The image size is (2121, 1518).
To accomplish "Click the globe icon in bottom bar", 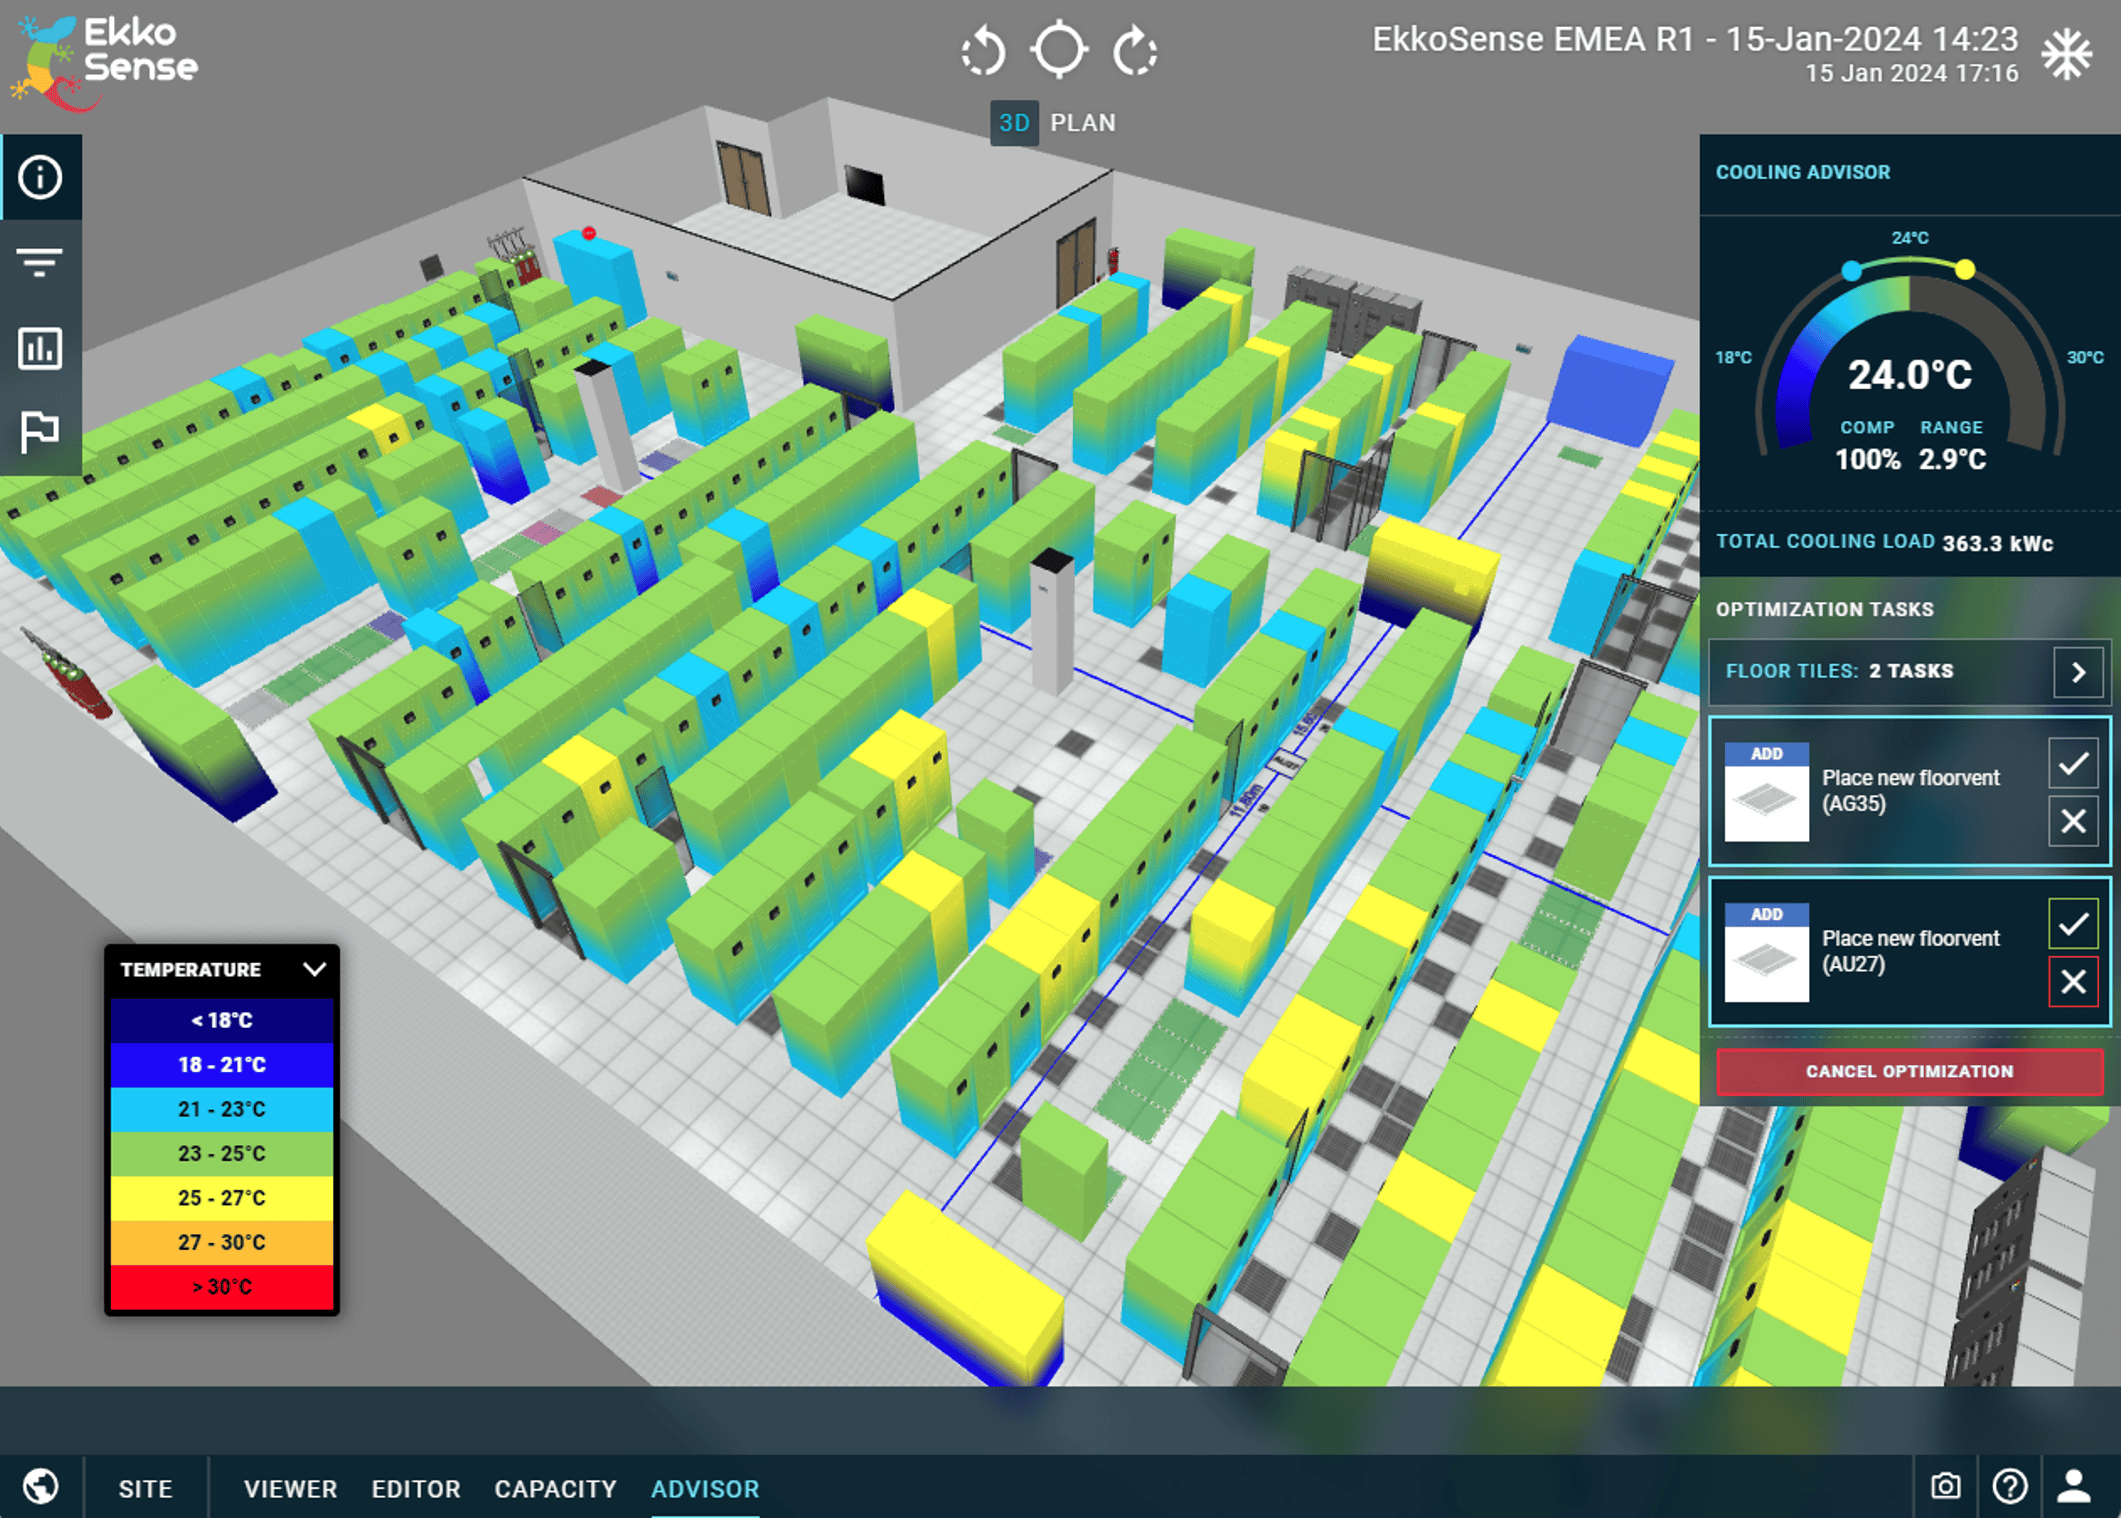I will tap(41, 1487).
